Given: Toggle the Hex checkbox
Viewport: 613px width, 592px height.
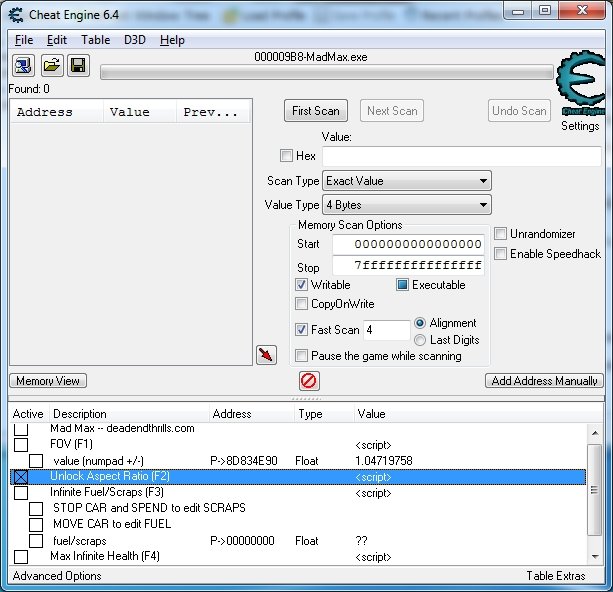Looking at the screenshot, I should pos(286,156).
